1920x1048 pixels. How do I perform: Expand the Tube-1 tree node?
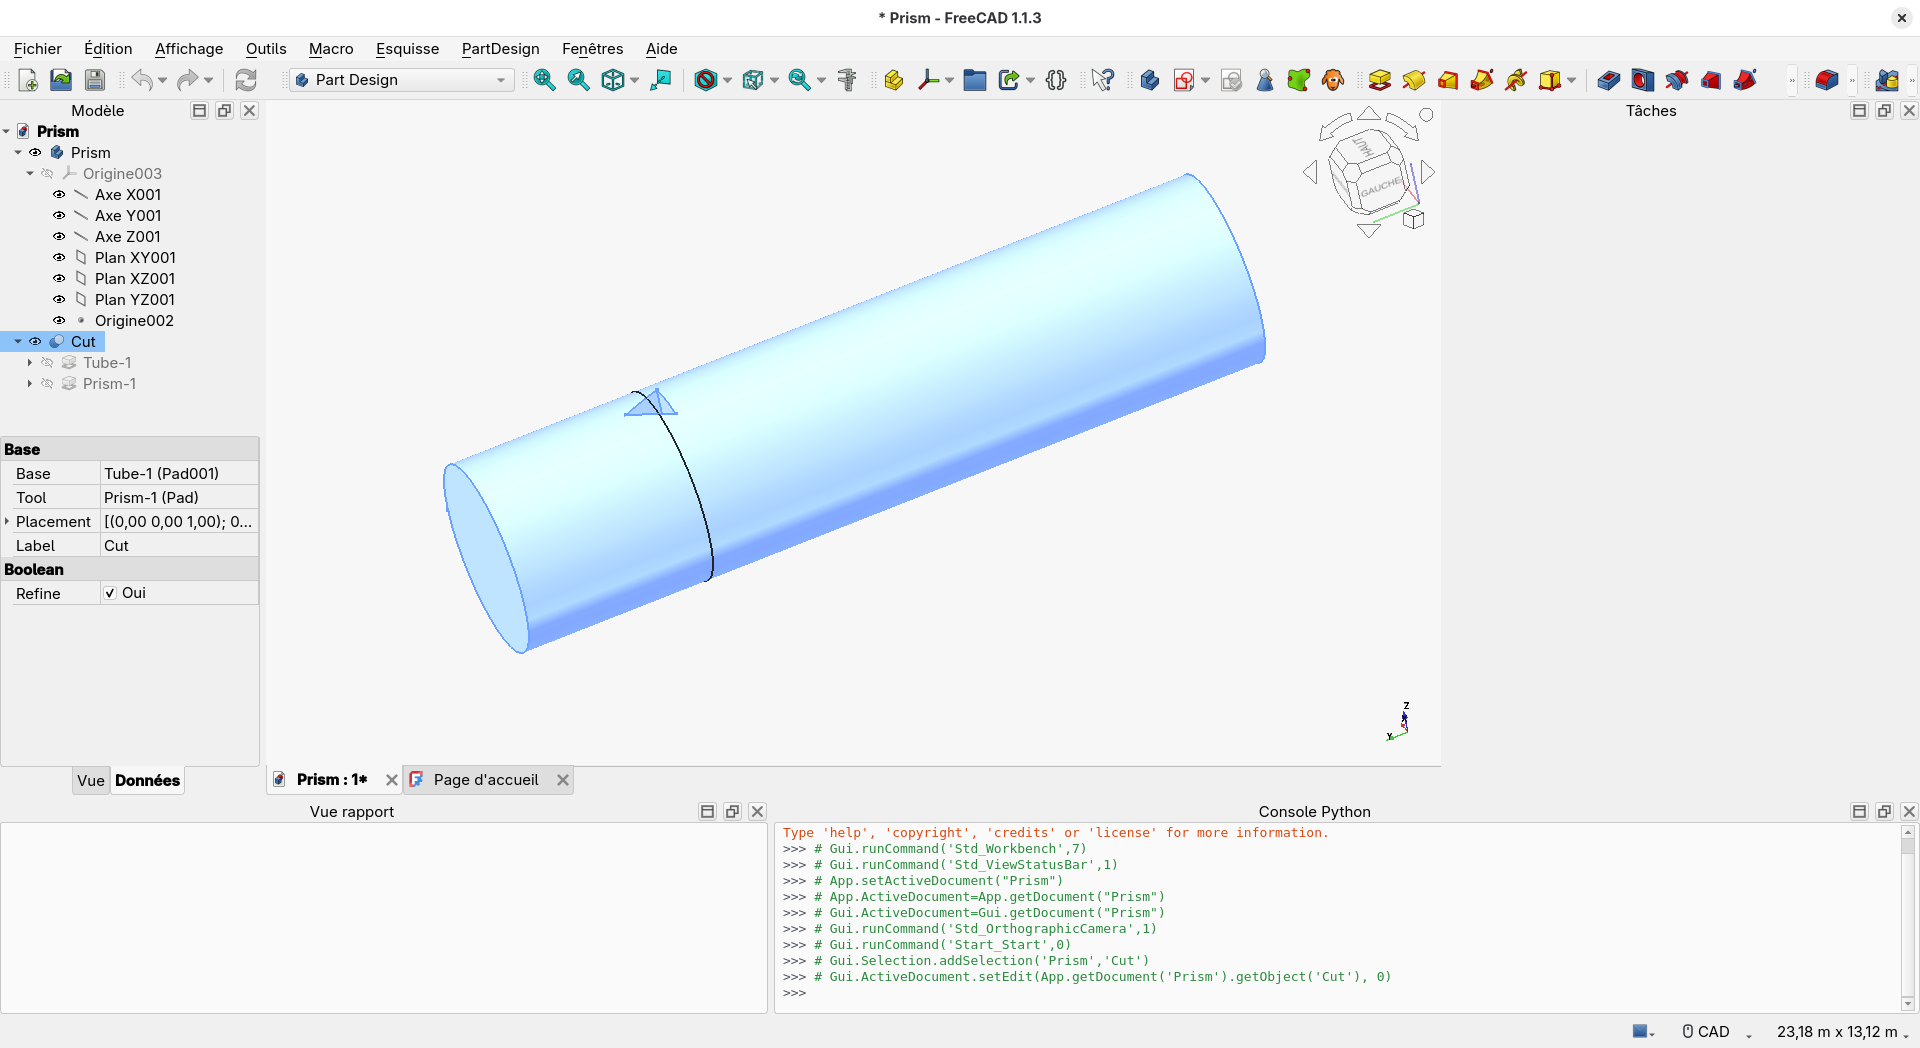pos(30,363)
